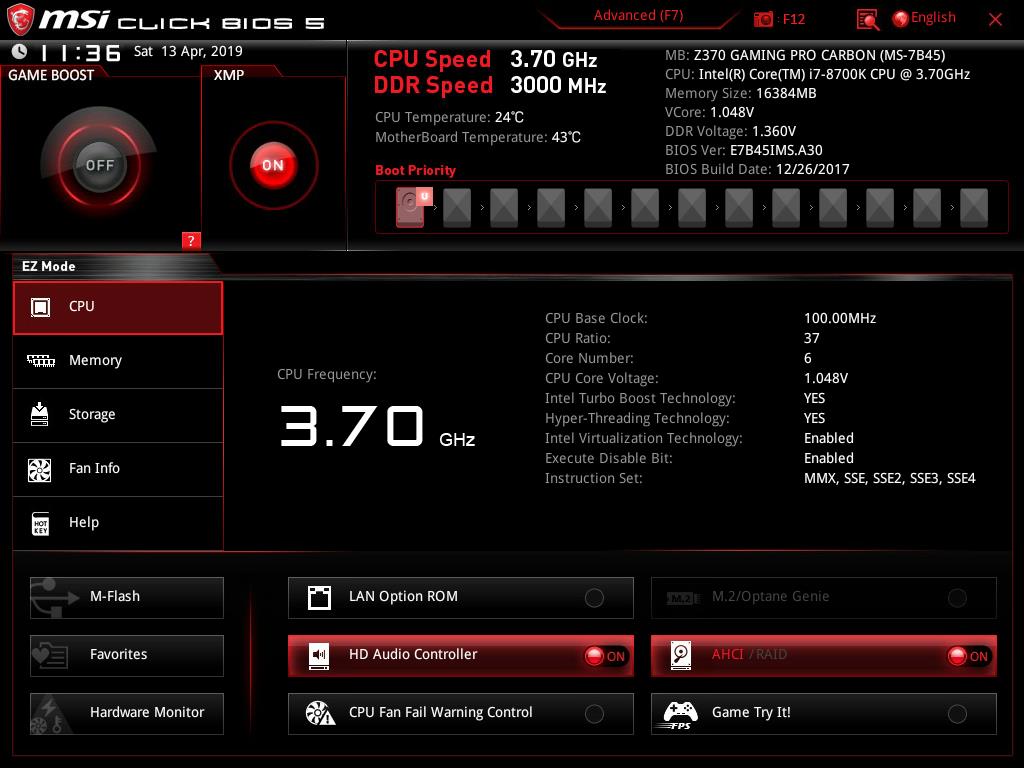Toggle the AHCI / RAID ON switch
Viewport: 1024px width, 768px height.
[968, 656]
